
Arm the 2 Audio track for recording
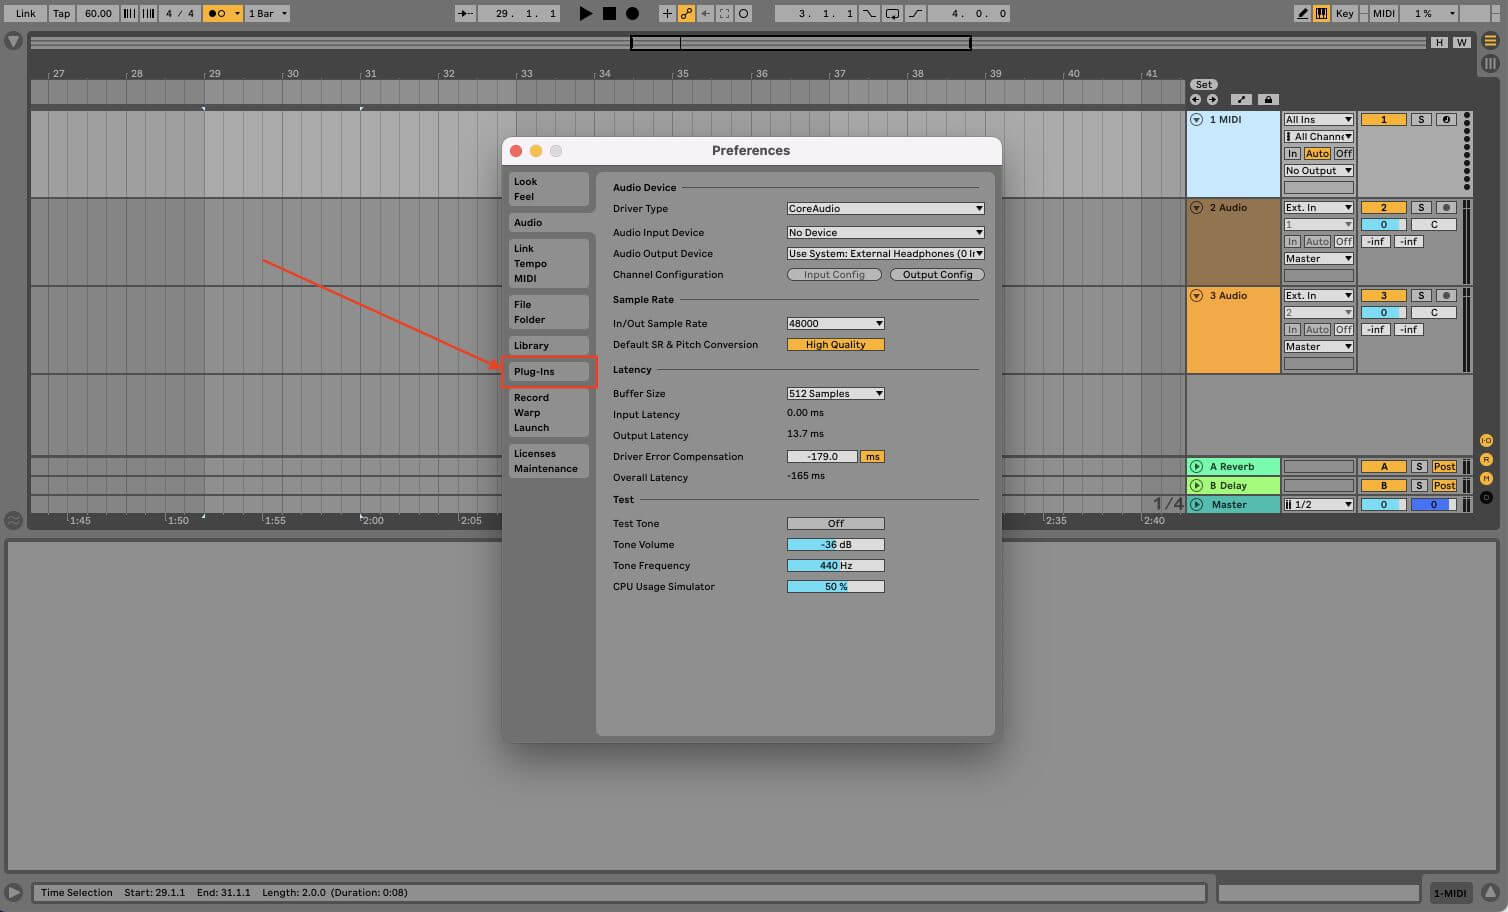point(1444,207)
